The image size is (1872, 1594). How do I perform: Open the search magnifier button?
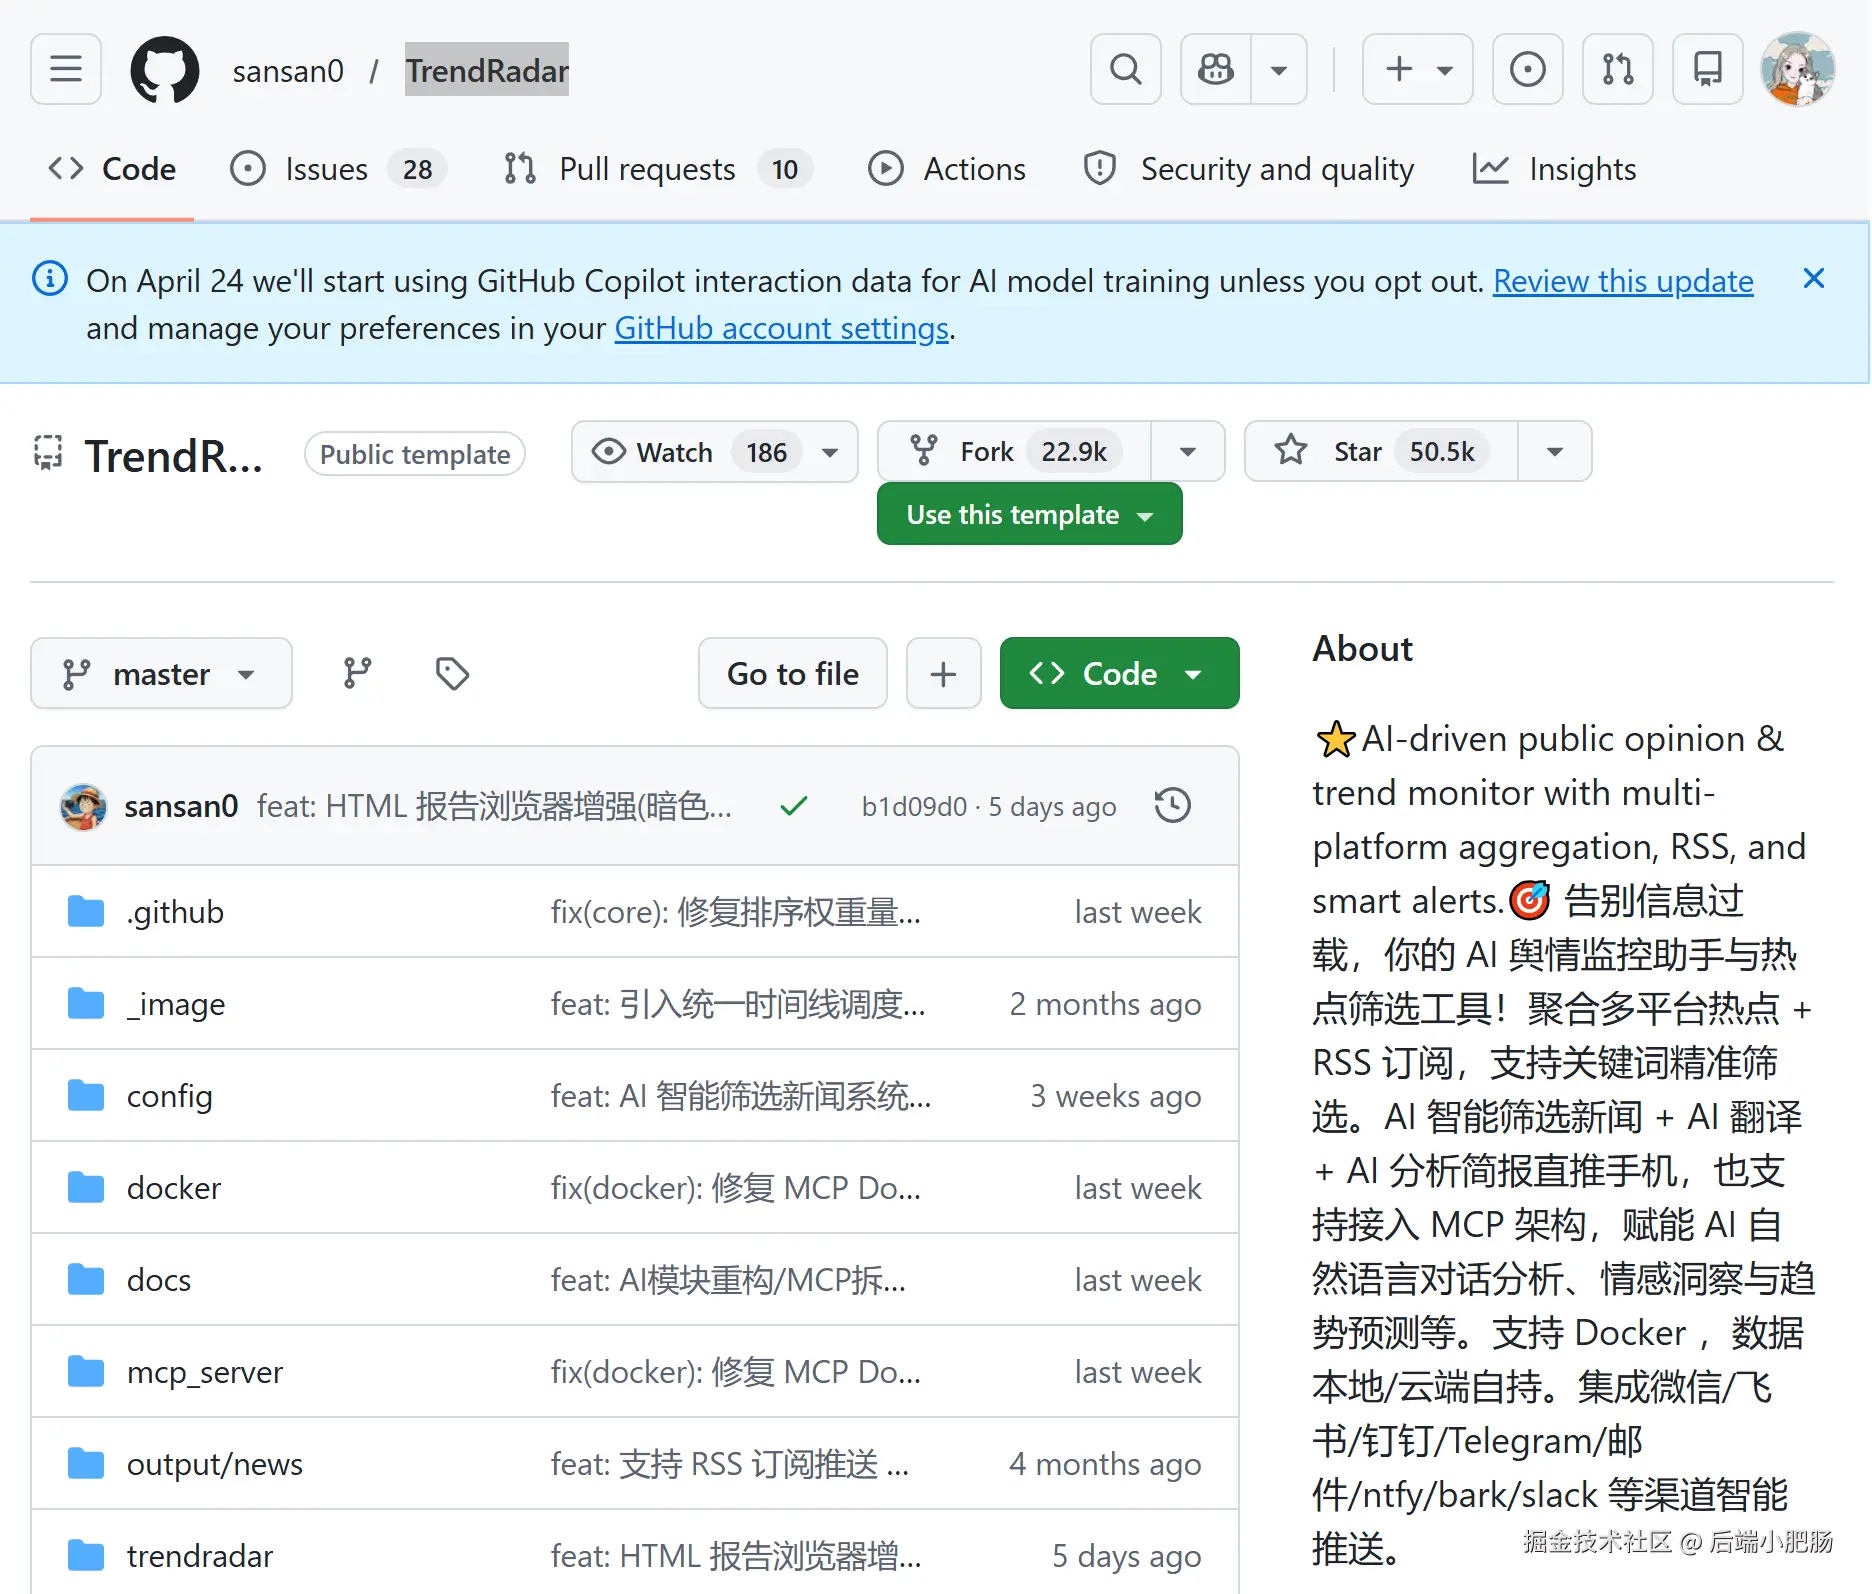[1126, 69]
